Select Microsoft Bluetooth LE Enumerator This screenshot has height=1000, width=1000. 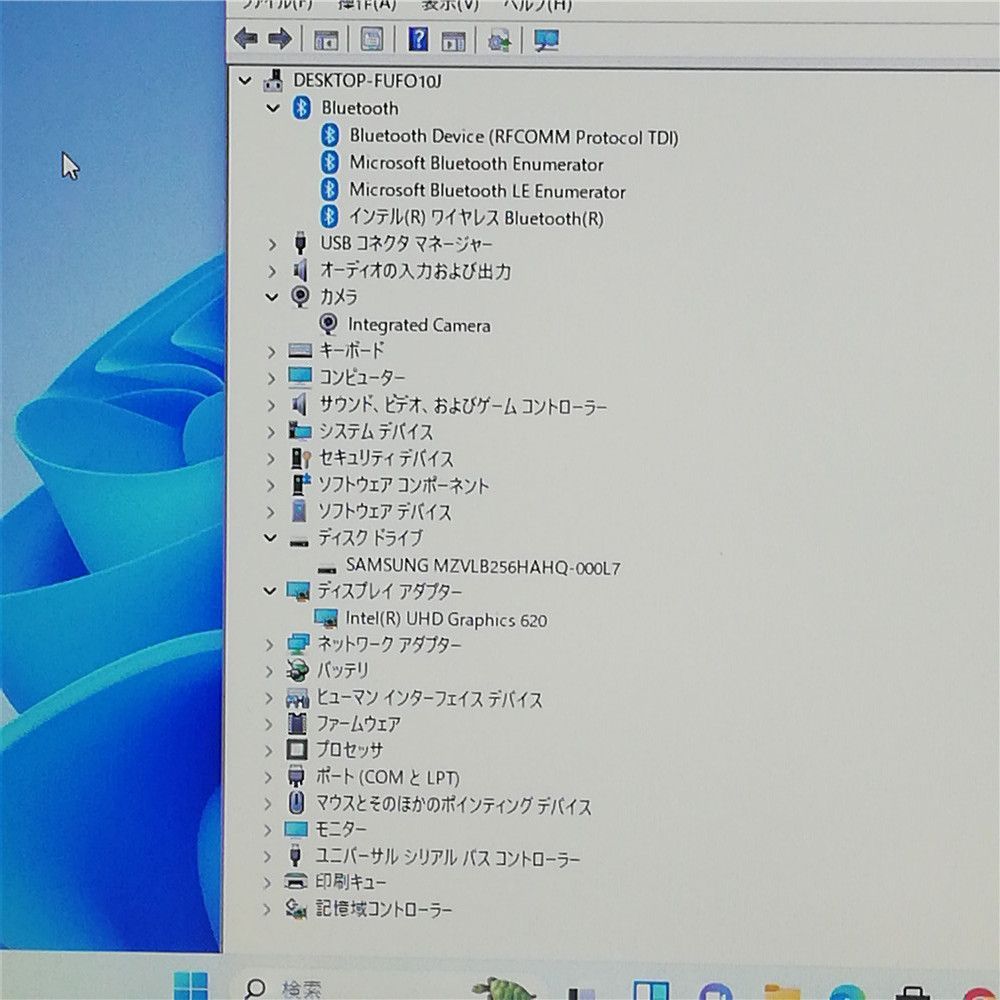487,191
